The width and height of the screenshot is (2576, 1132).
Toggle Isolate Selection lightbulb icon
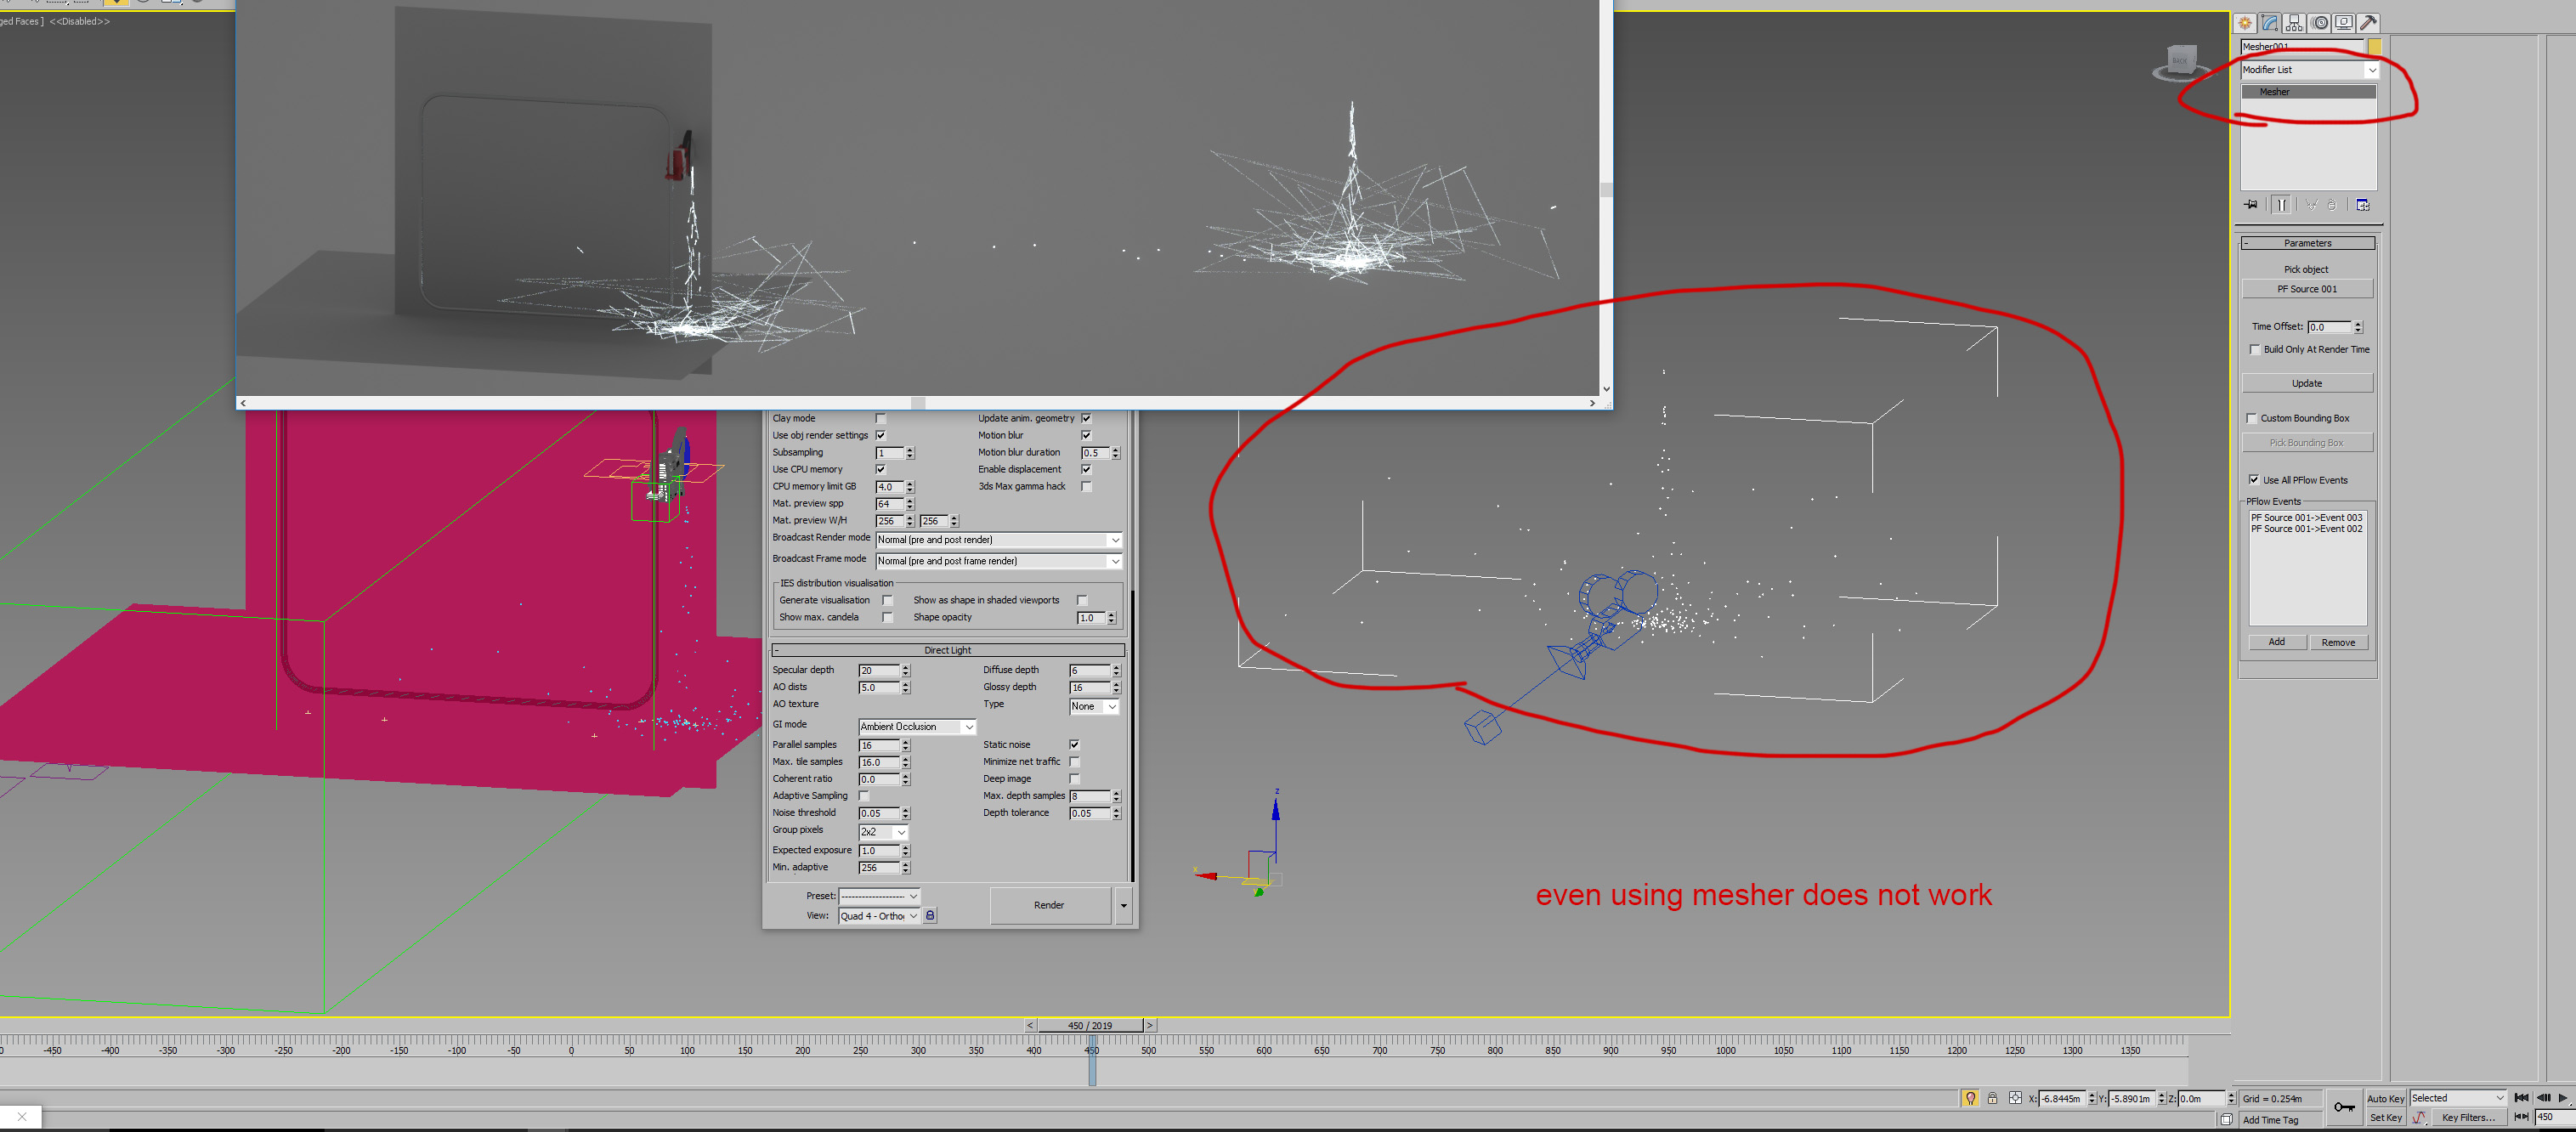click(1970, 1098)
